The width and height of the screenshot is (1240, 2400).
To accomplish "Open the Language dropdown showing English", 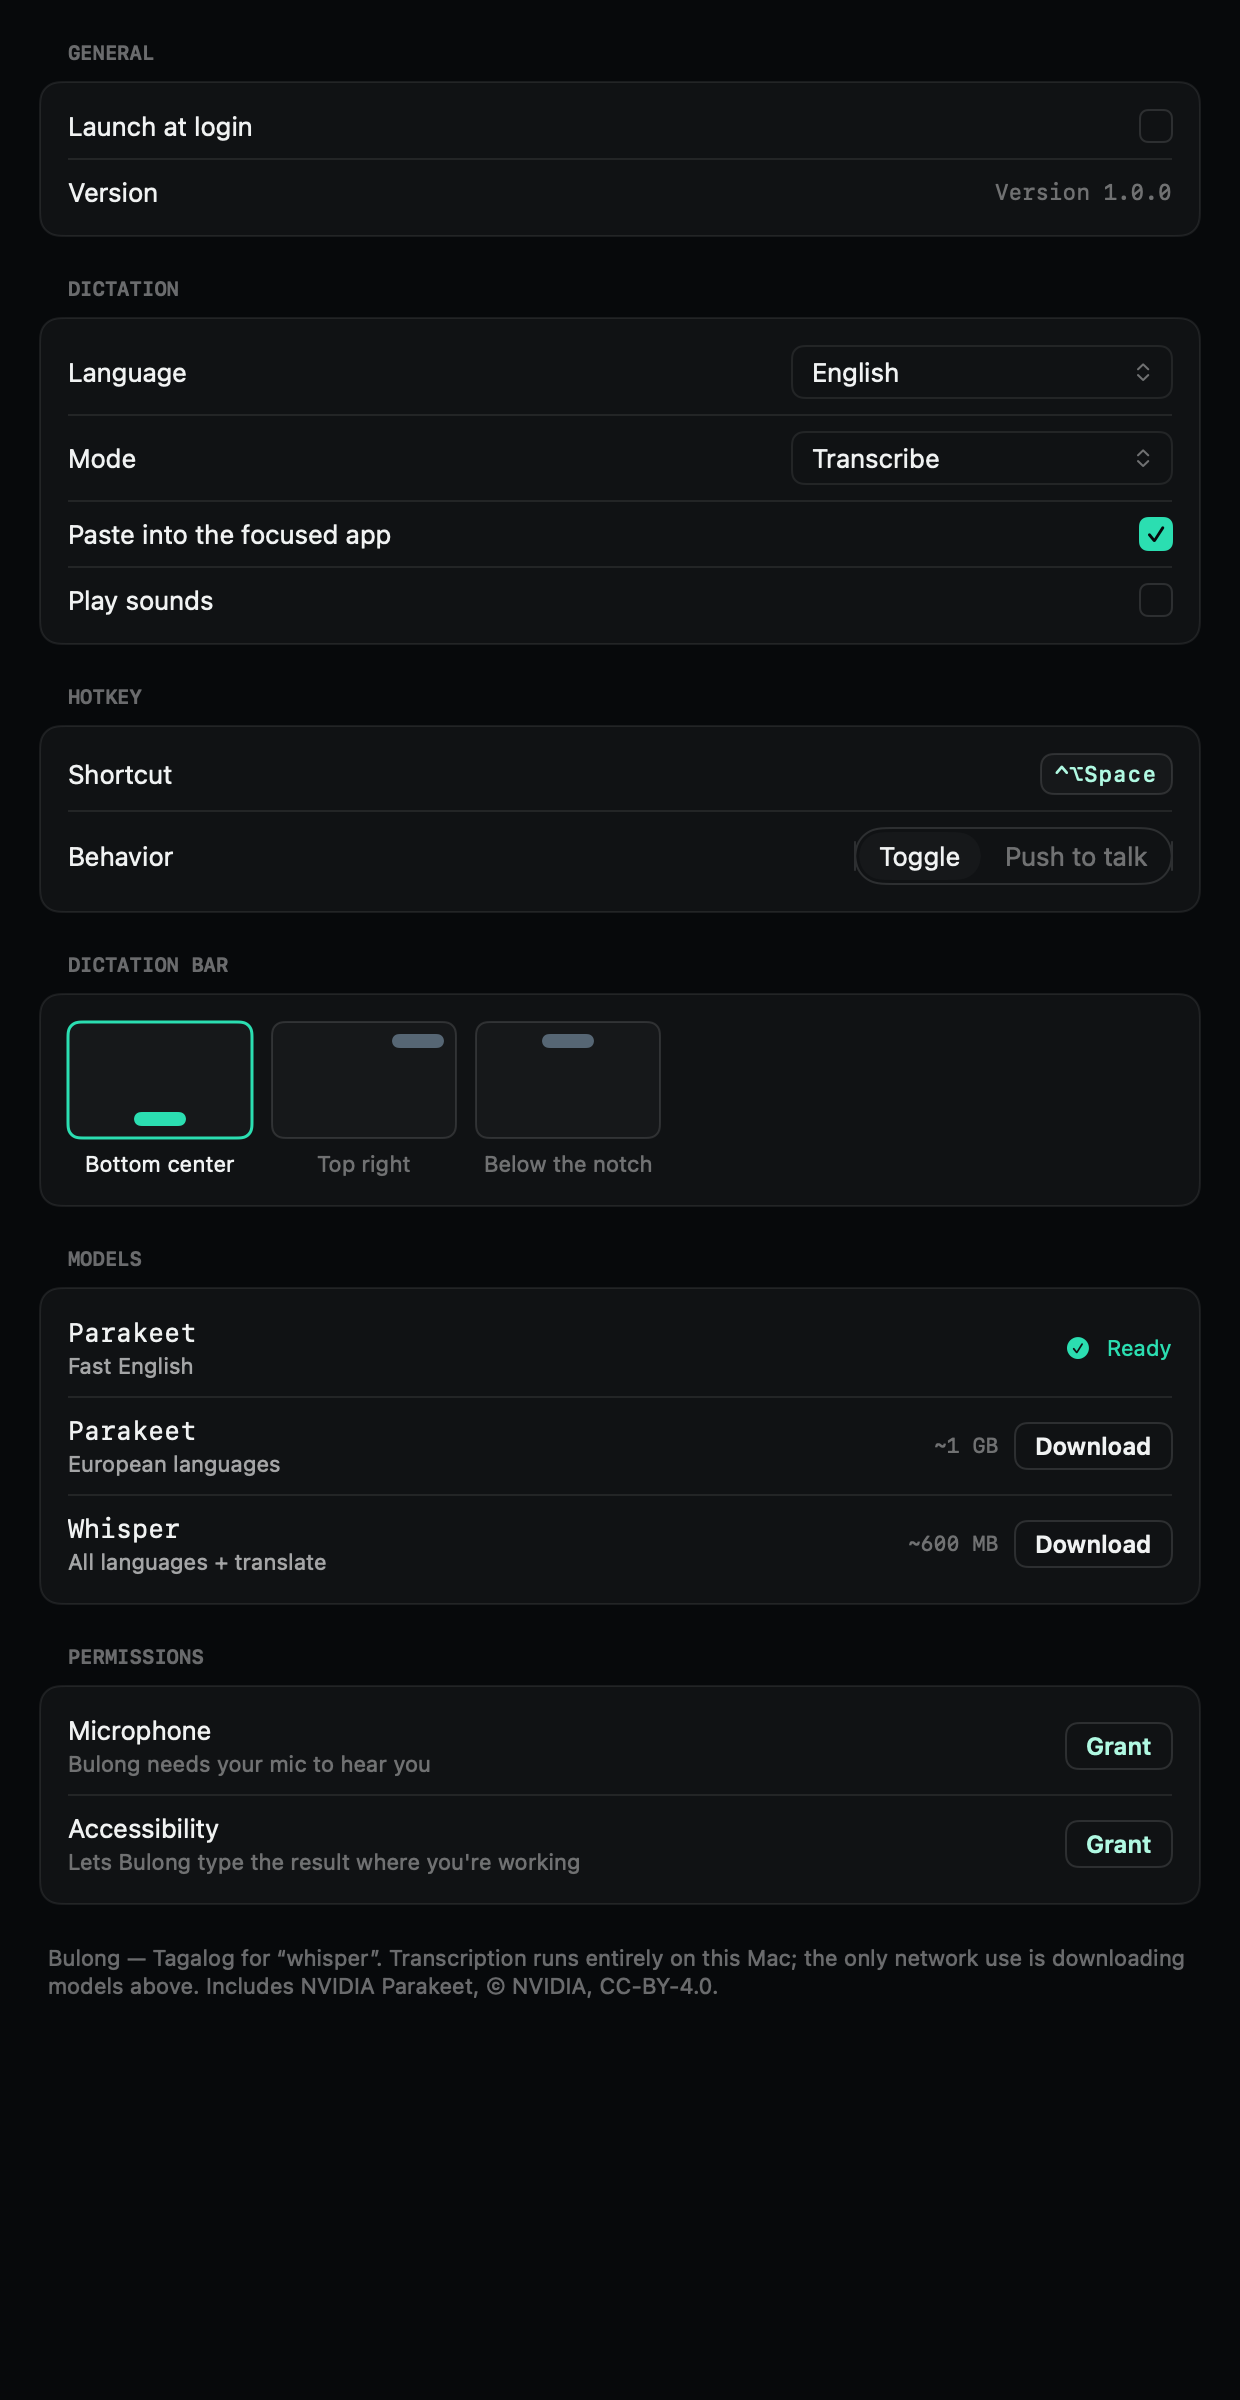I will tap(981, 372).
